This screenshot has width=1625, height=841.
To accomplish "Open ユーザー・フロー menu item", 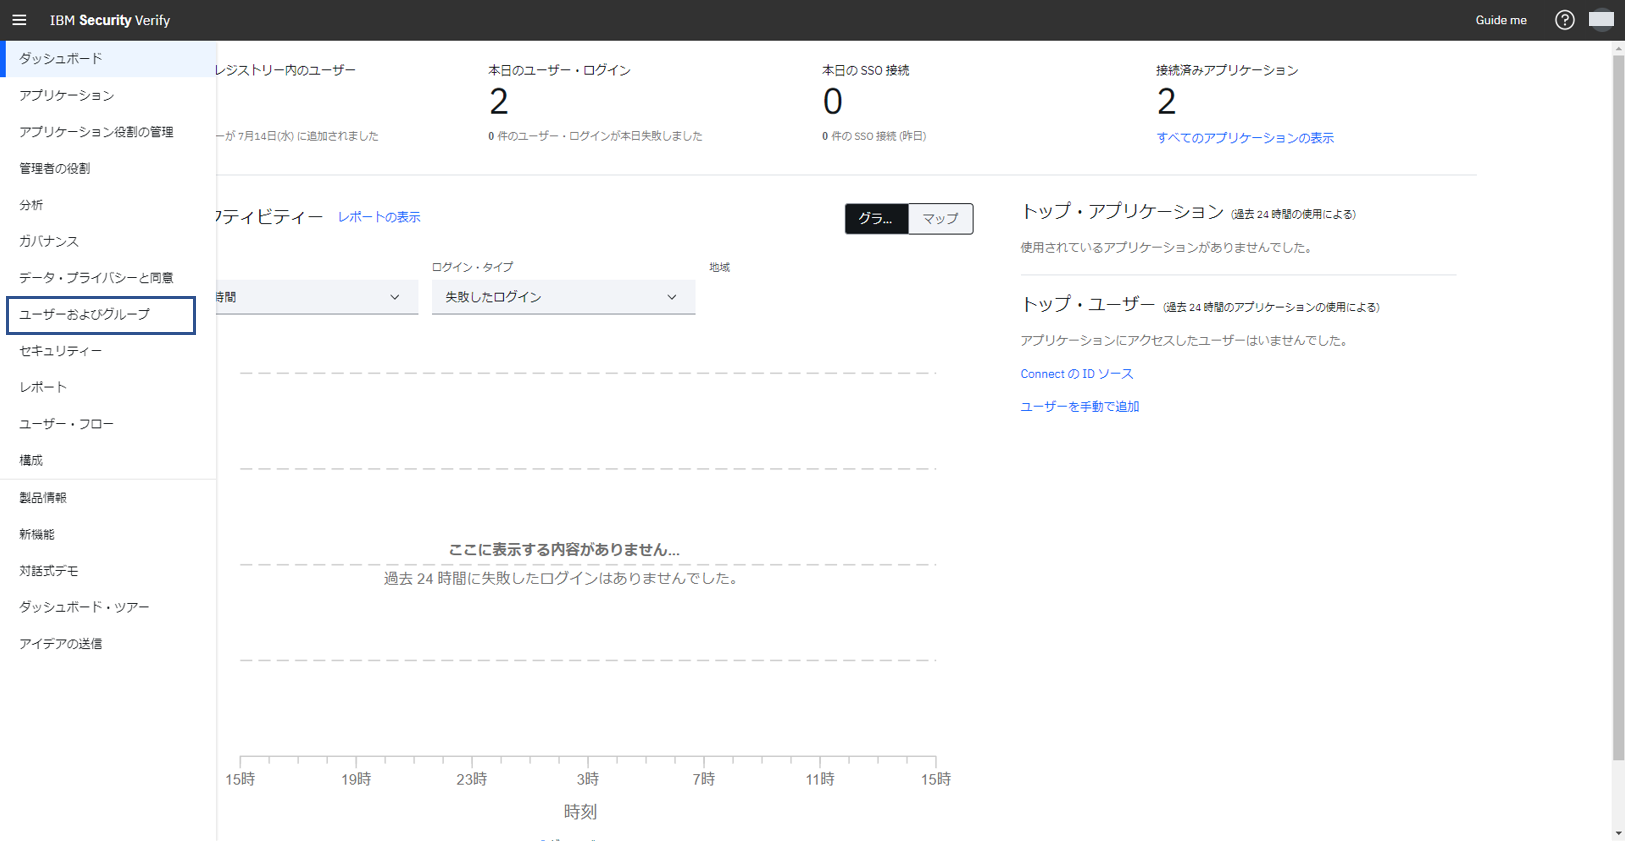I will click(108, 424).
